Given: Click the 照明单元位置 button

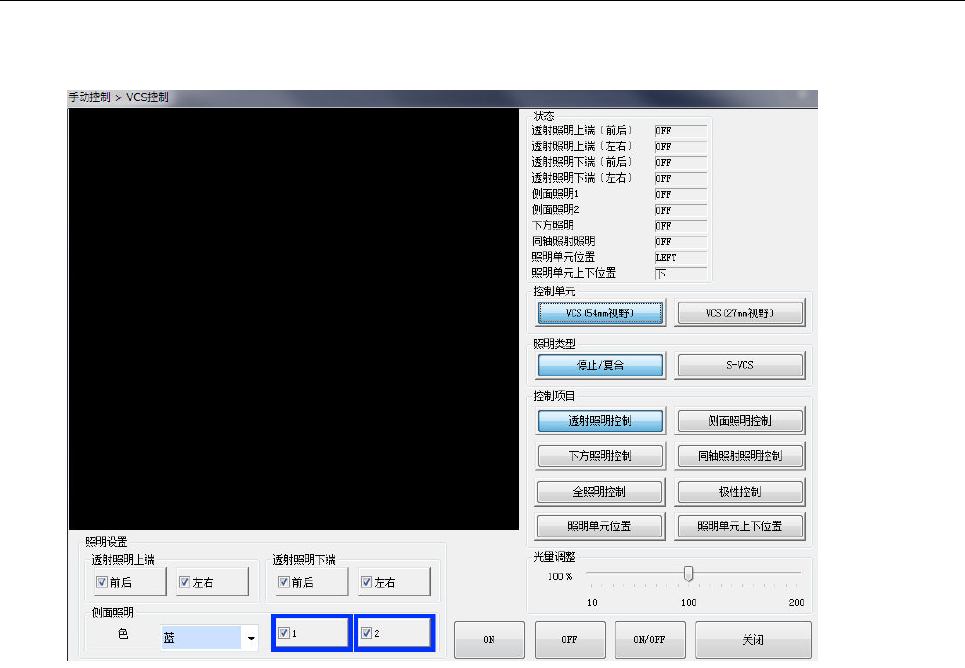Looking at the screenshot, I should tap(599, 526).
